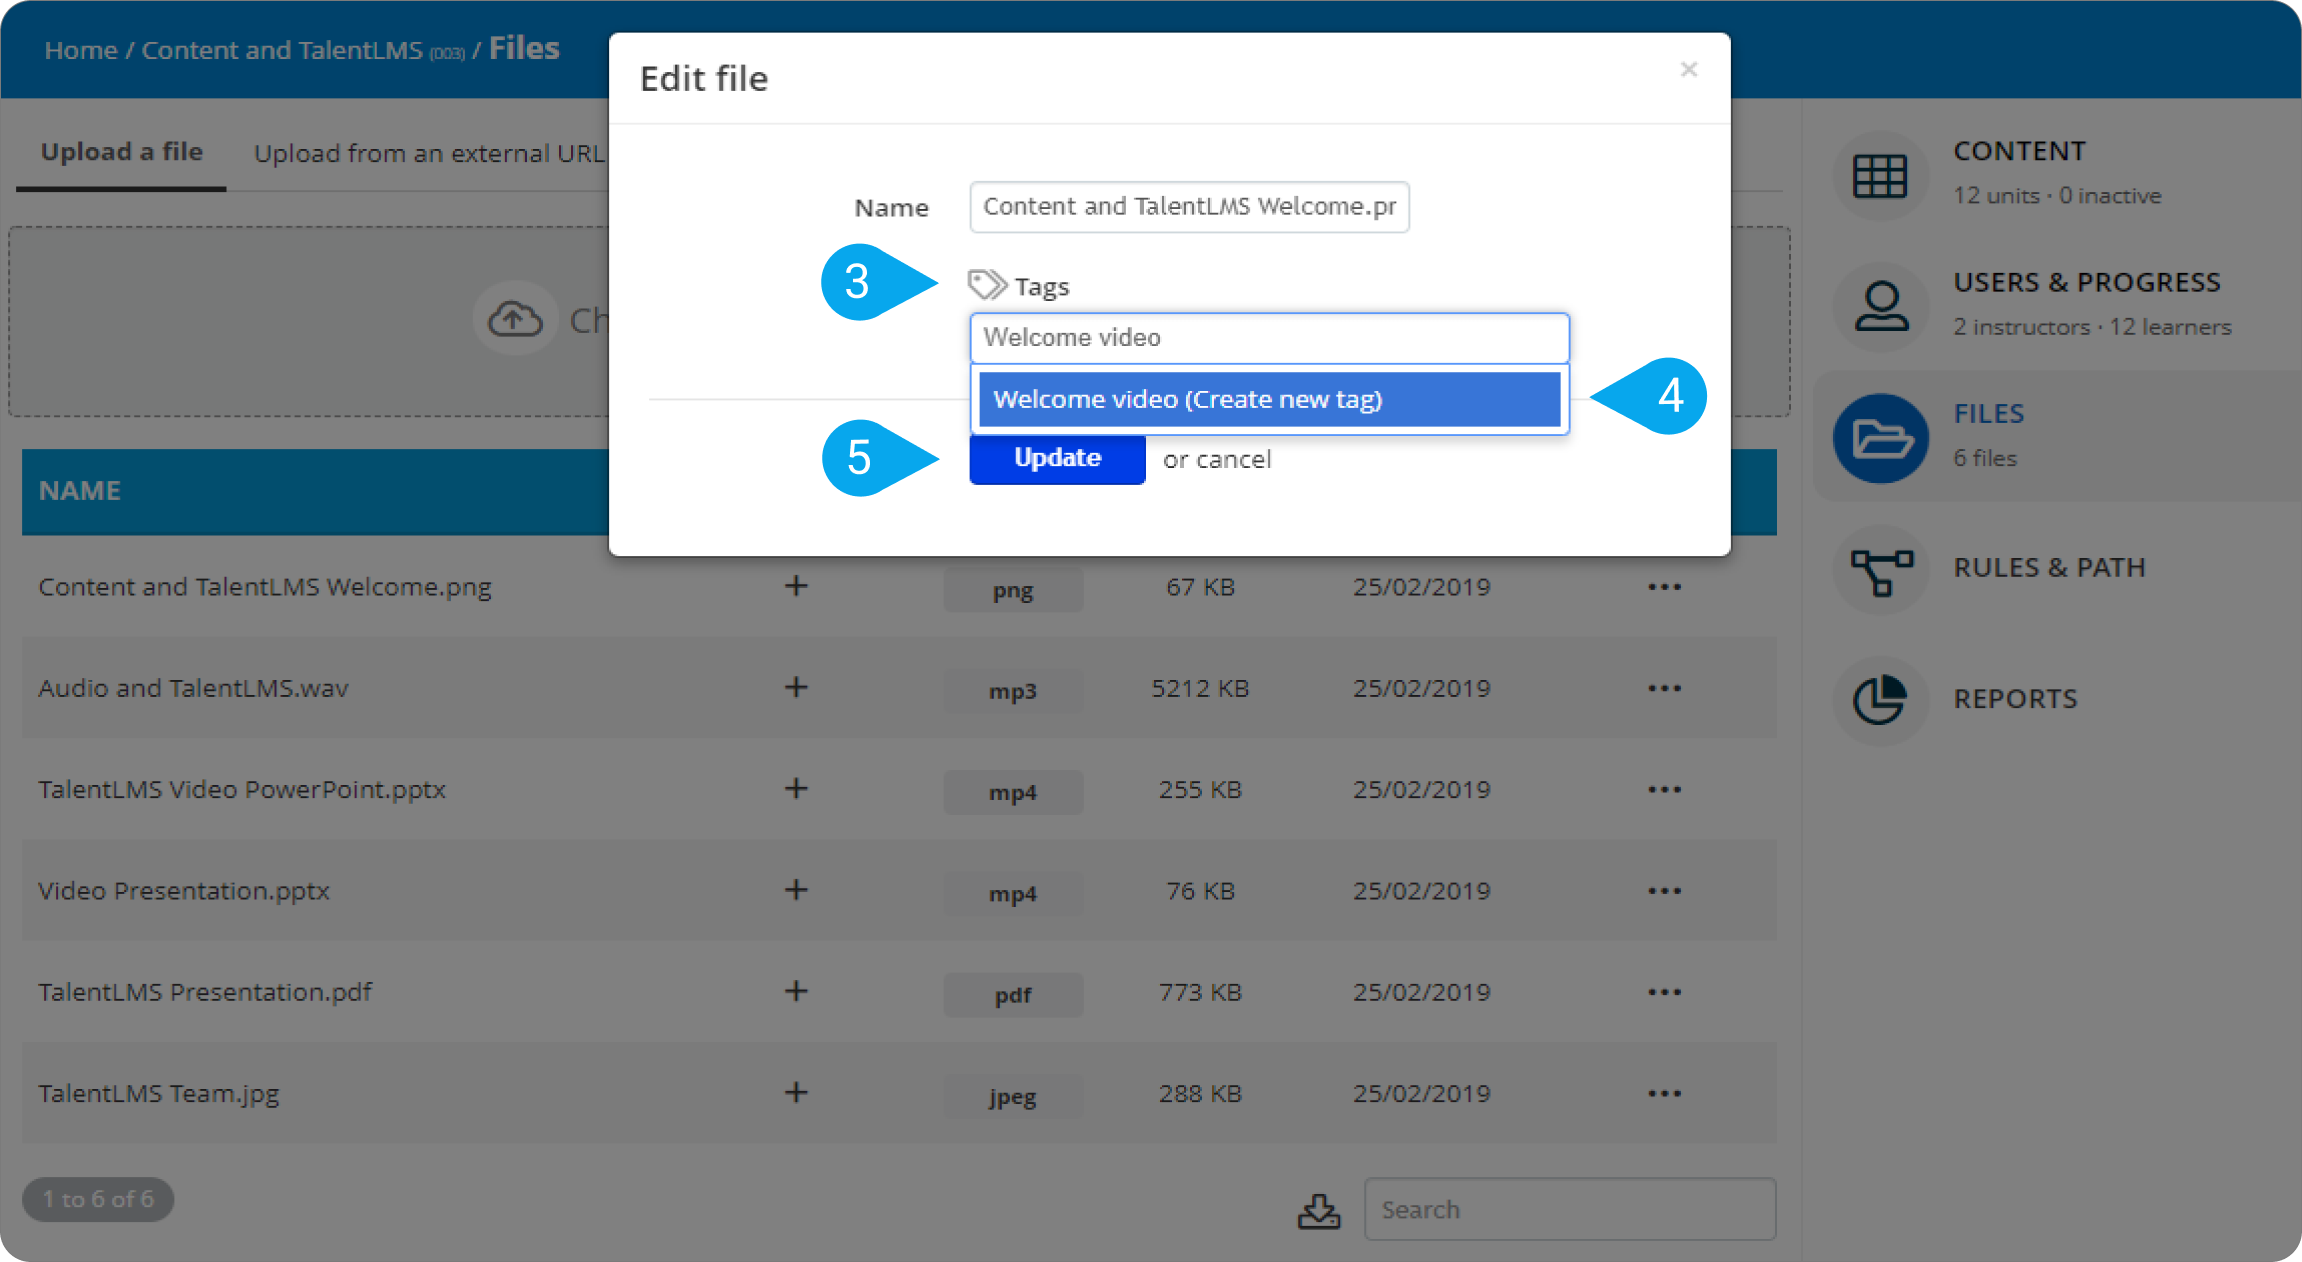Click the Name input field
2302x1262 pixels.
pos(1189,207)
